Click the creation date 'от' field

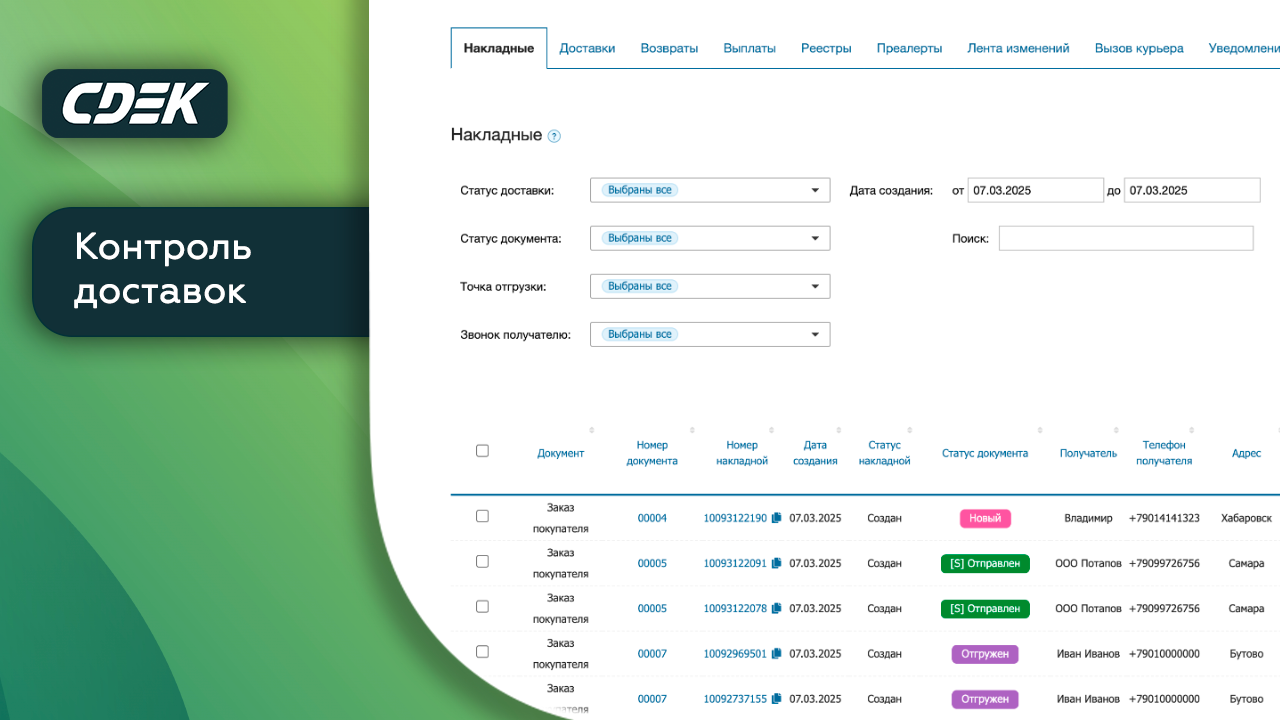tap(1035, 190)
